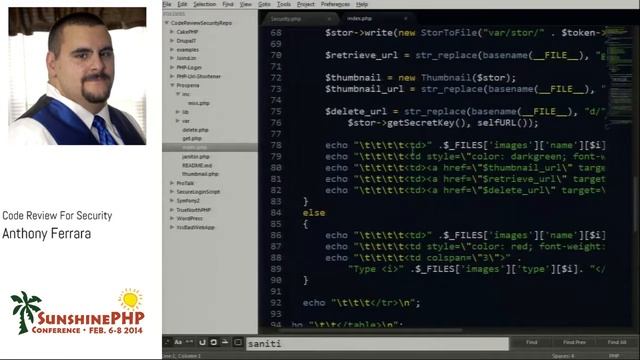
Task: Open the Help menu
Action: click(362, 4)
